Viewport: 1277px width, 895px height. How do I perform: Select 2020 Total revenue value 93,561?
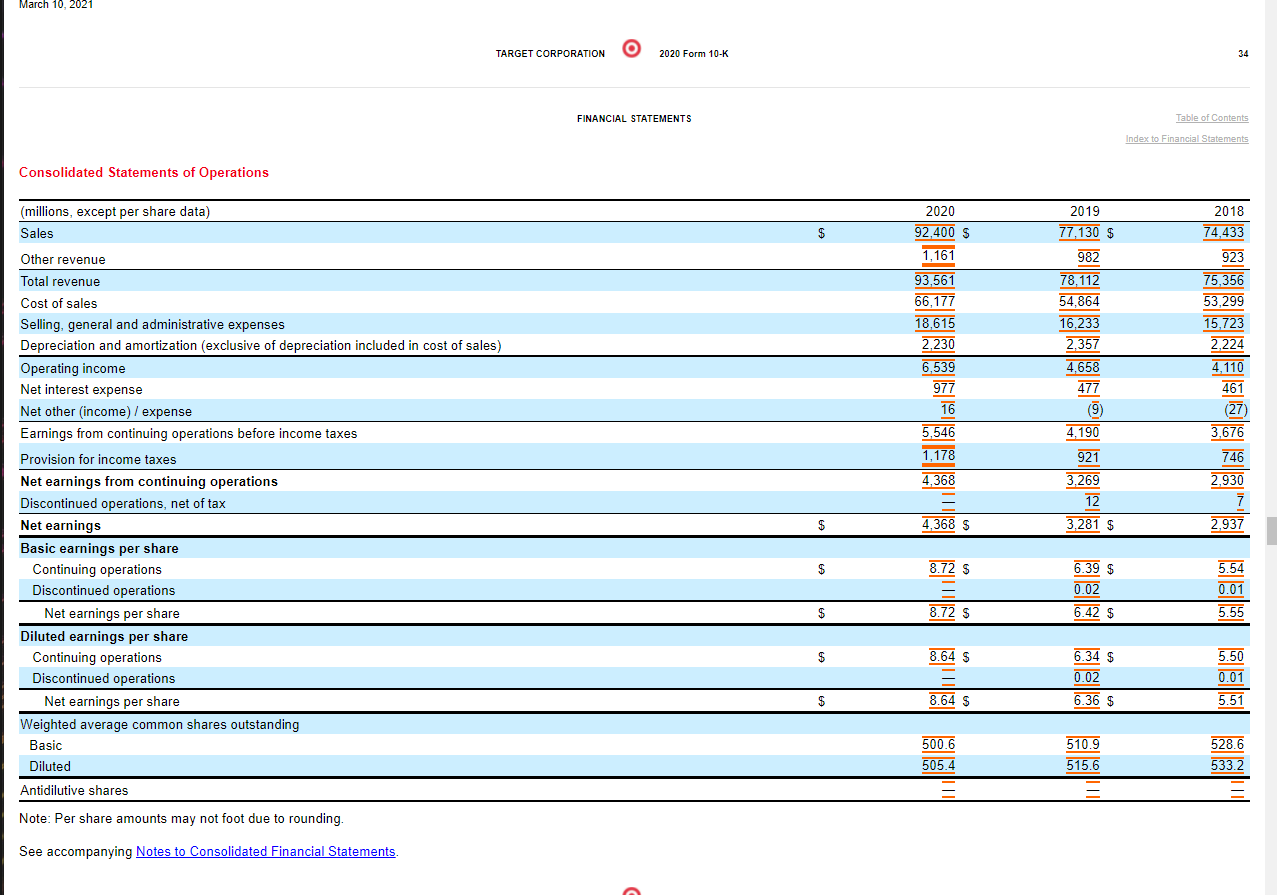pos(935,281)
